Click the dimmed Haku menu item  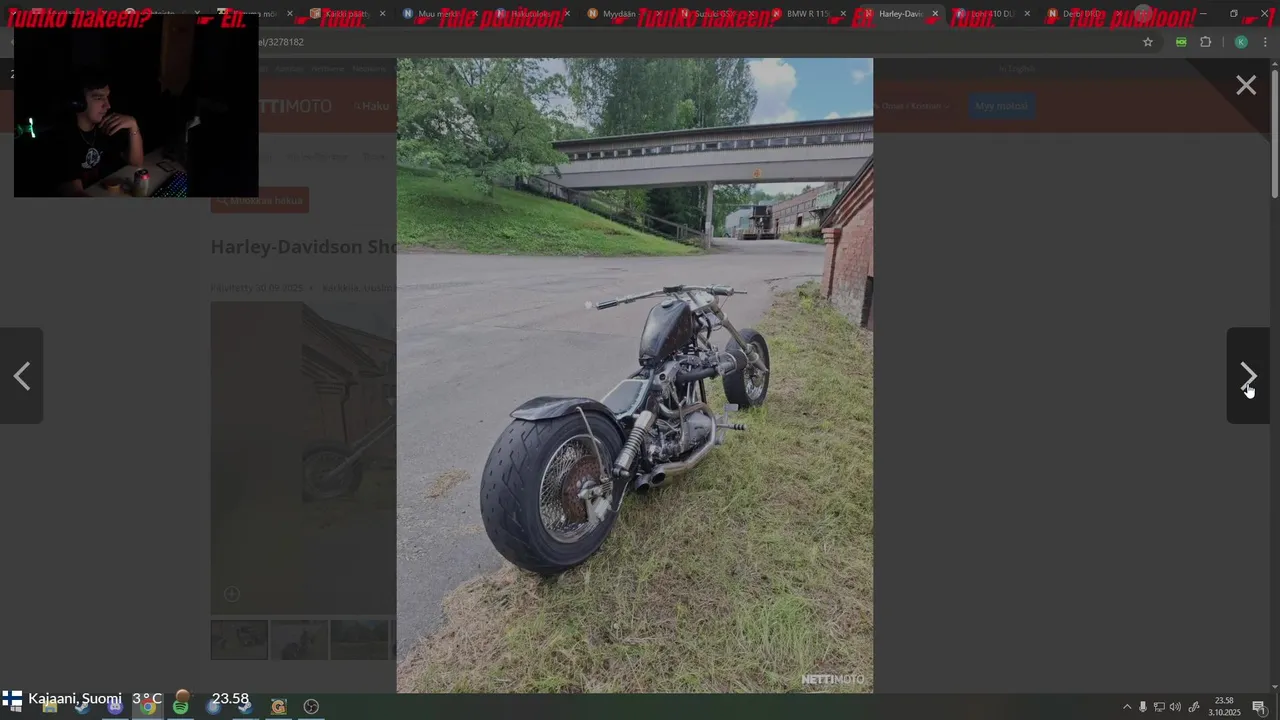coord(372,106)
